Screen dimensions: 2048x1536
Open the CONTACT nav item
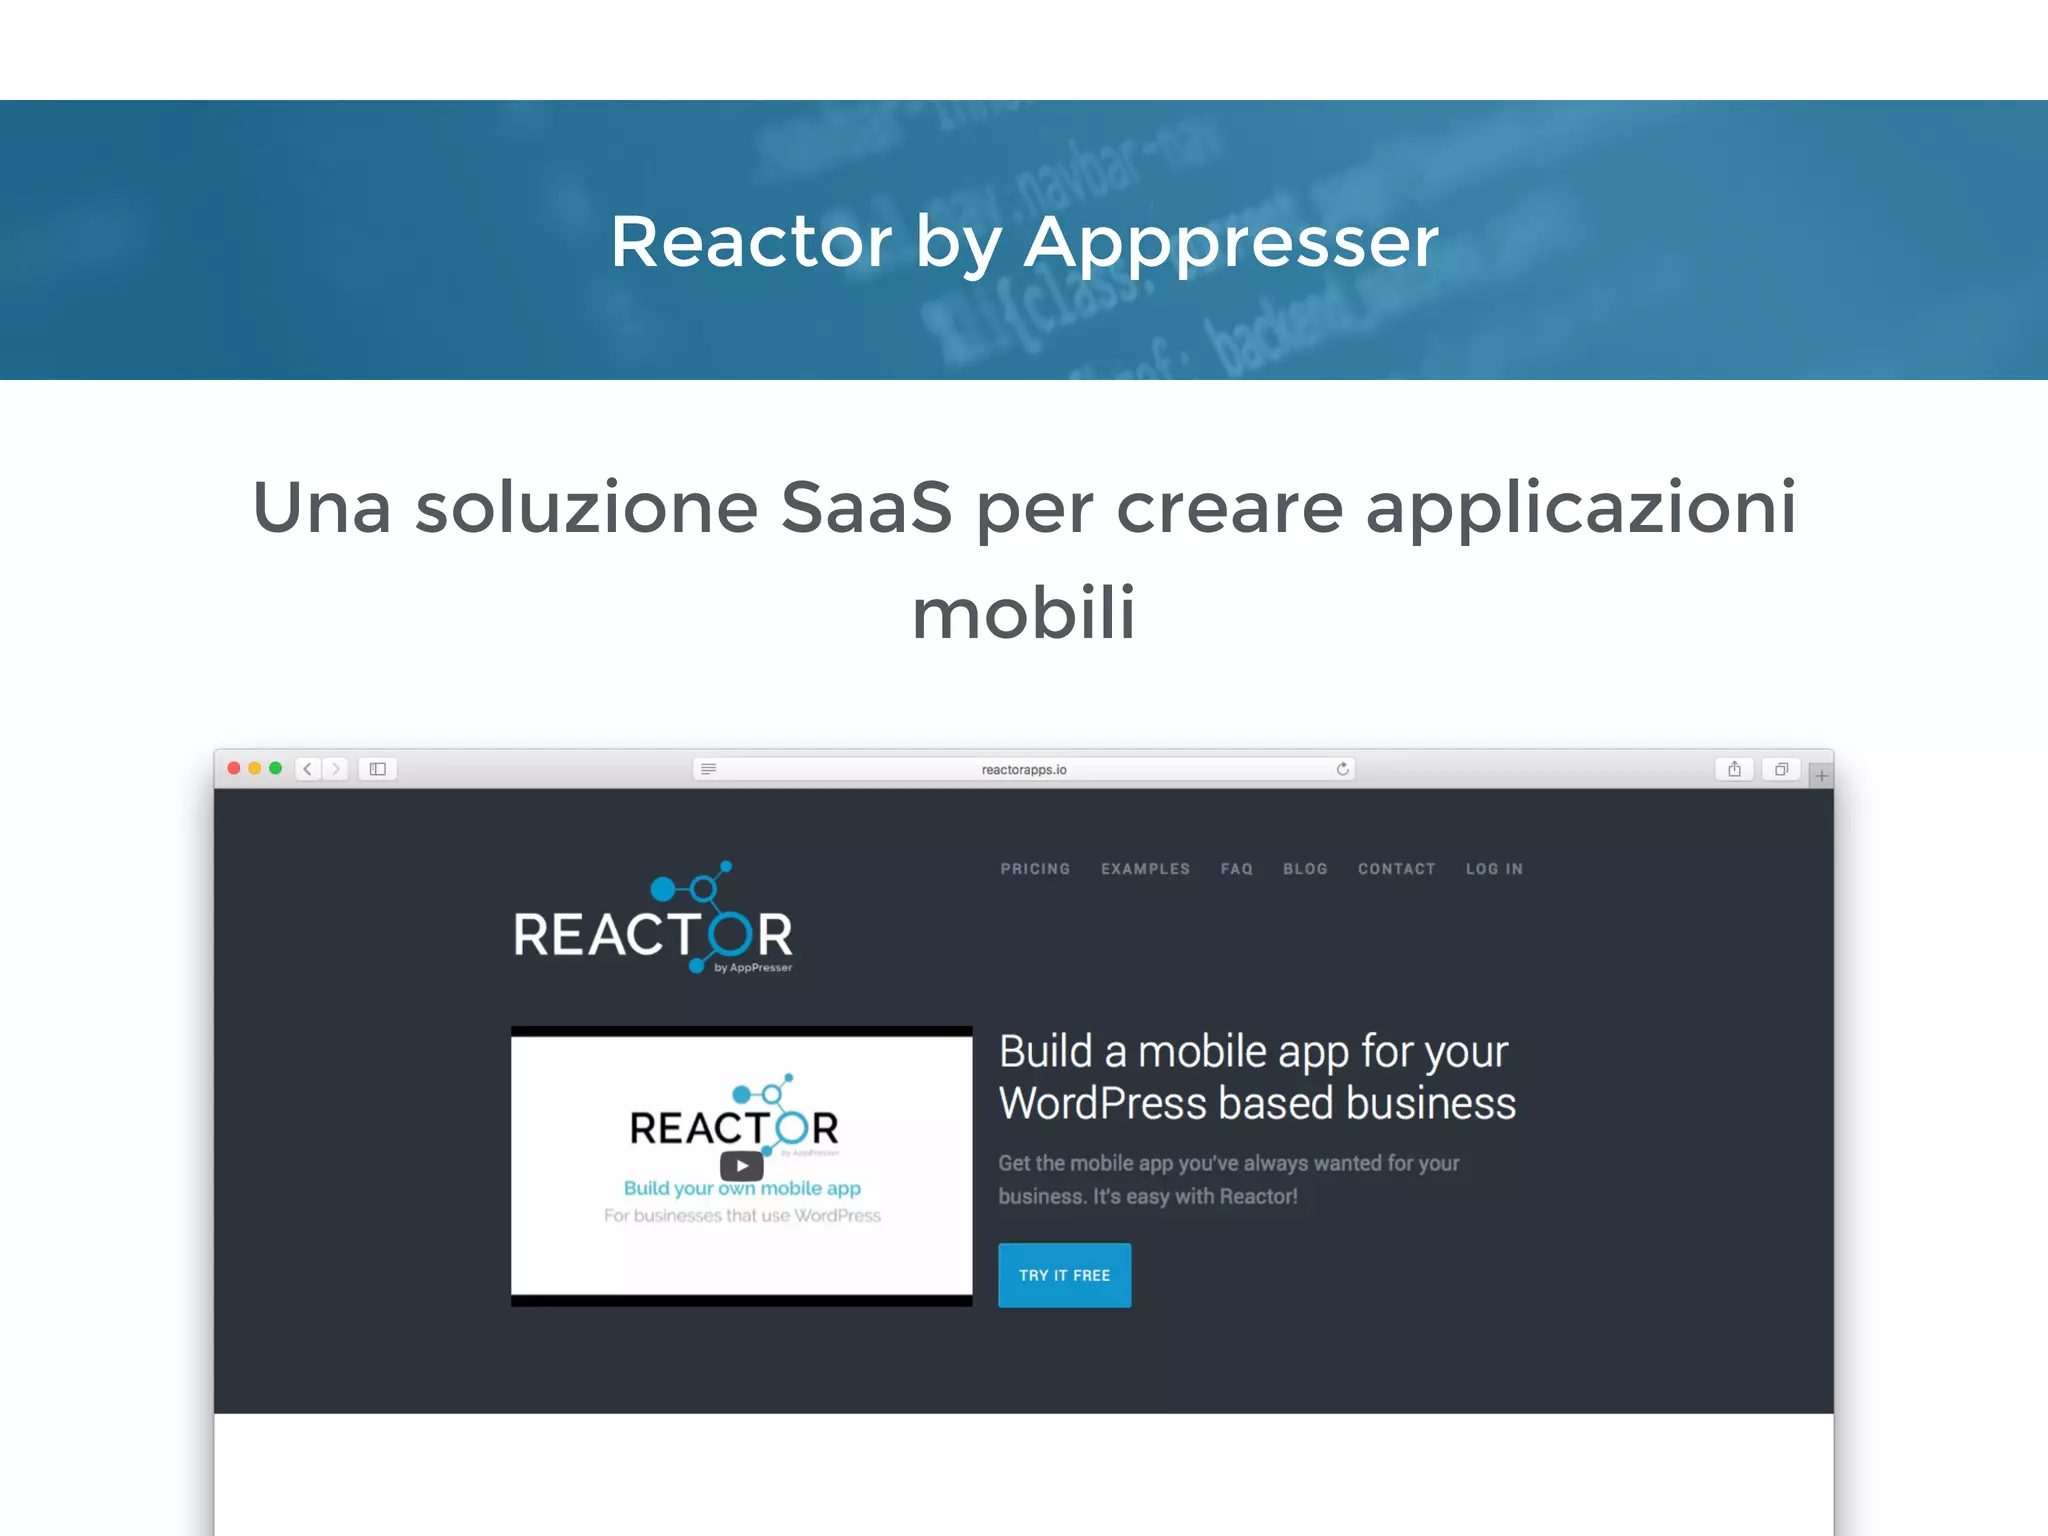point(1396,869)
